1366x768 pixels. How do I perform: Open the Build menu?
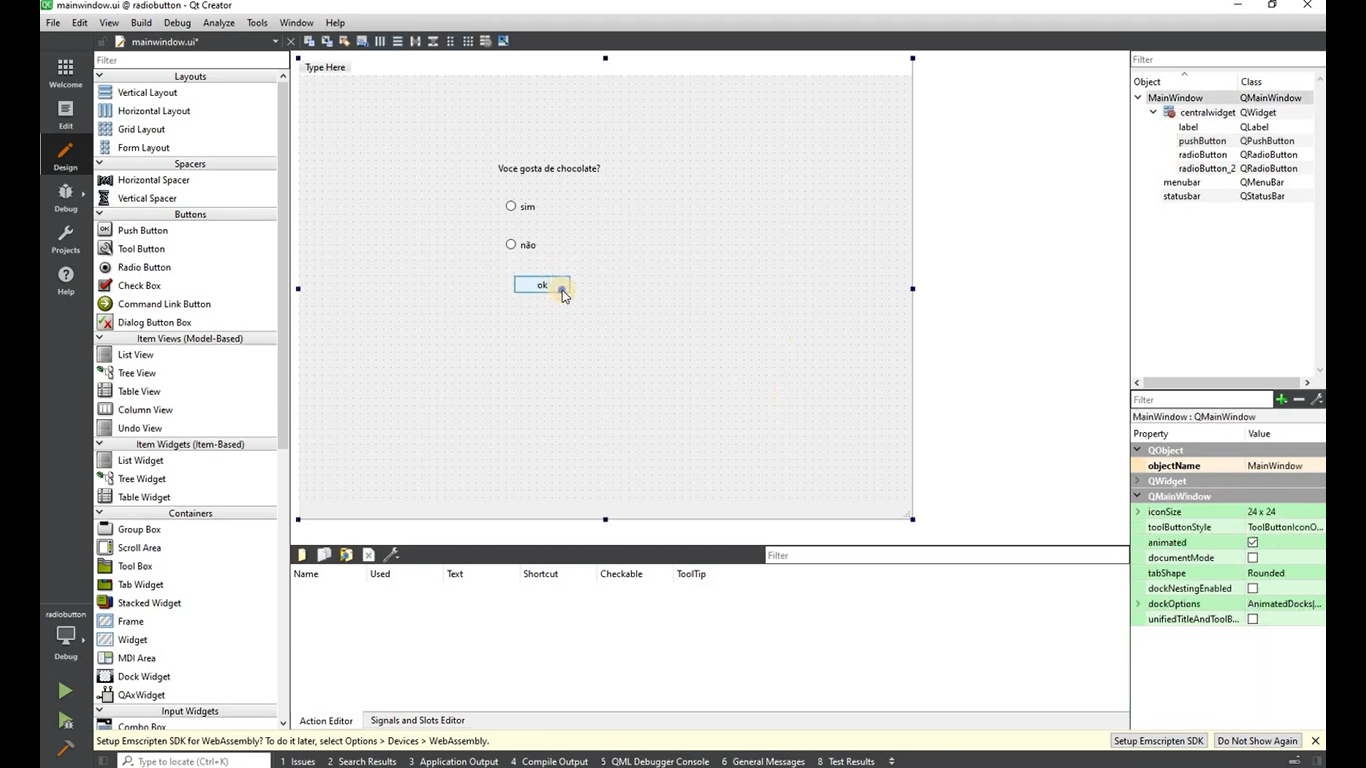pos(141,23)
